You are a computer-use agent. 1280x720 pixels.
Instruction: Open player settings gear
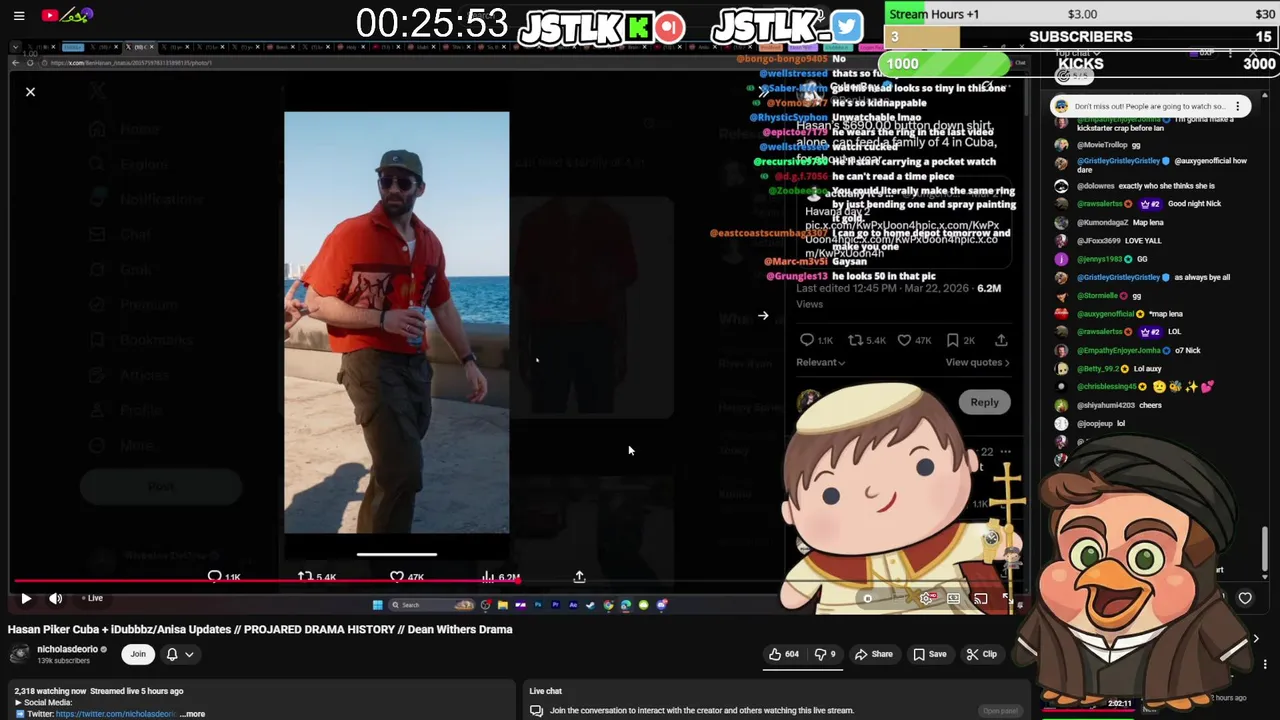(927, 599)
